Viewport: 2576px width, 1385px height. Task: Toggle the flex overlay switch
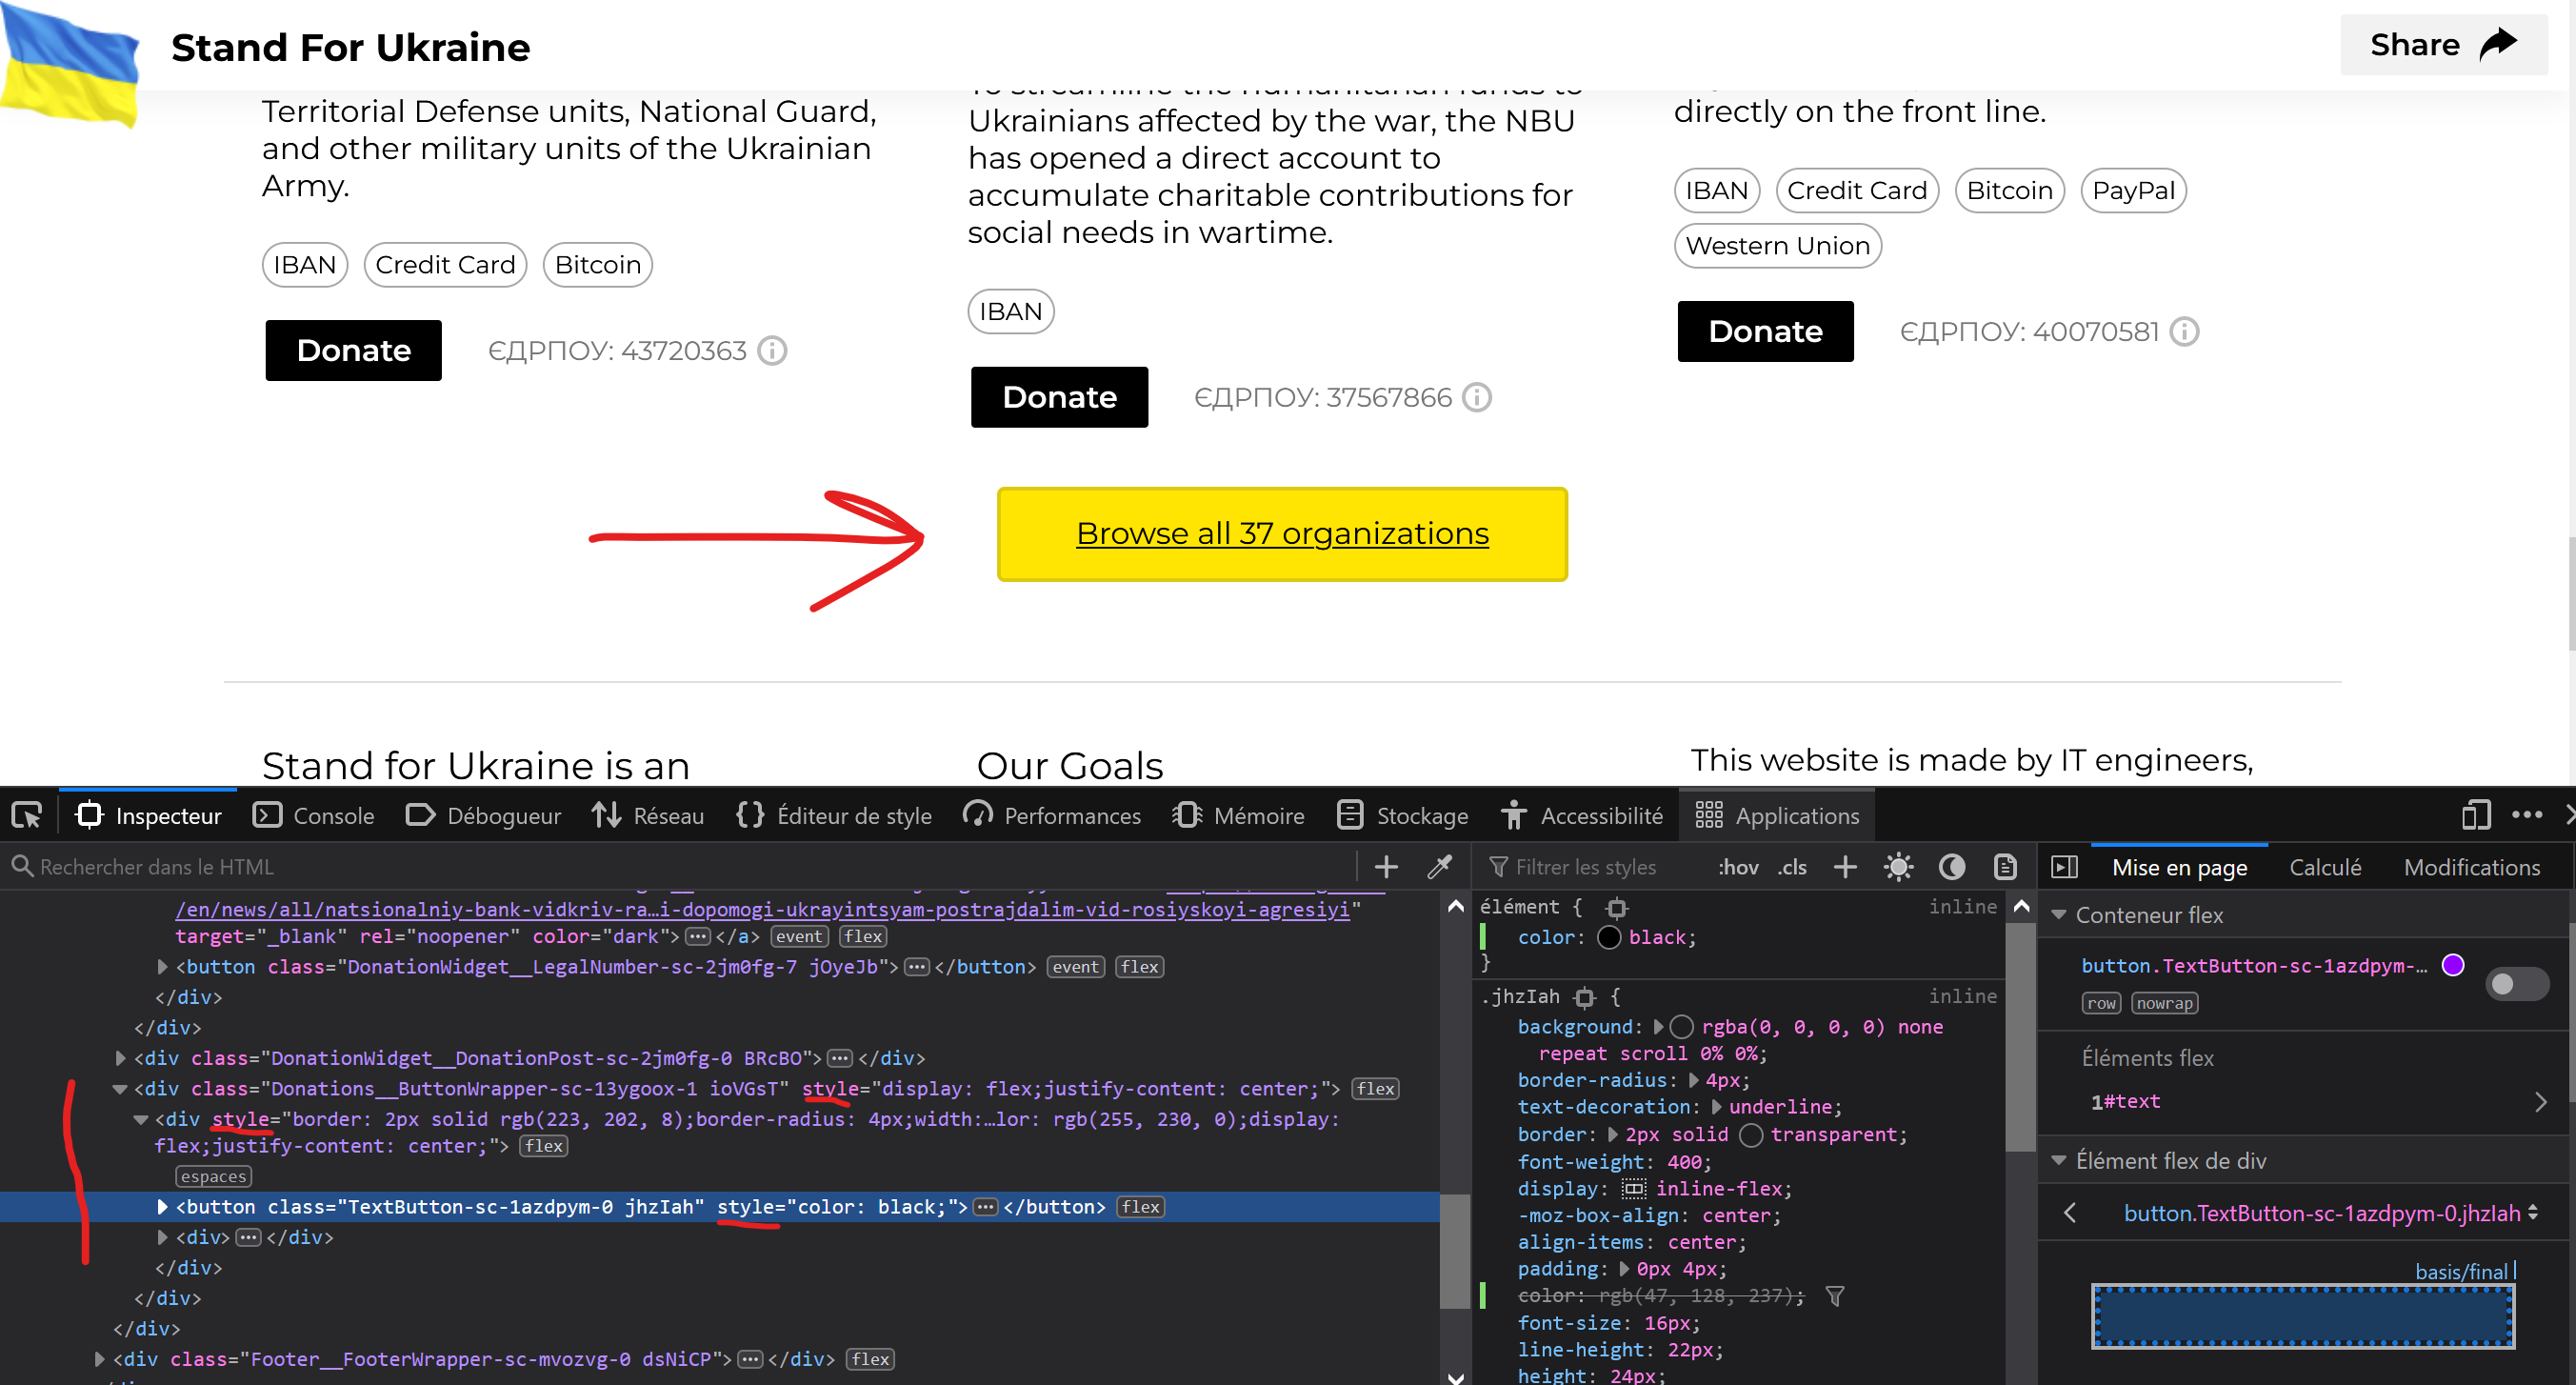[2516, 984]
